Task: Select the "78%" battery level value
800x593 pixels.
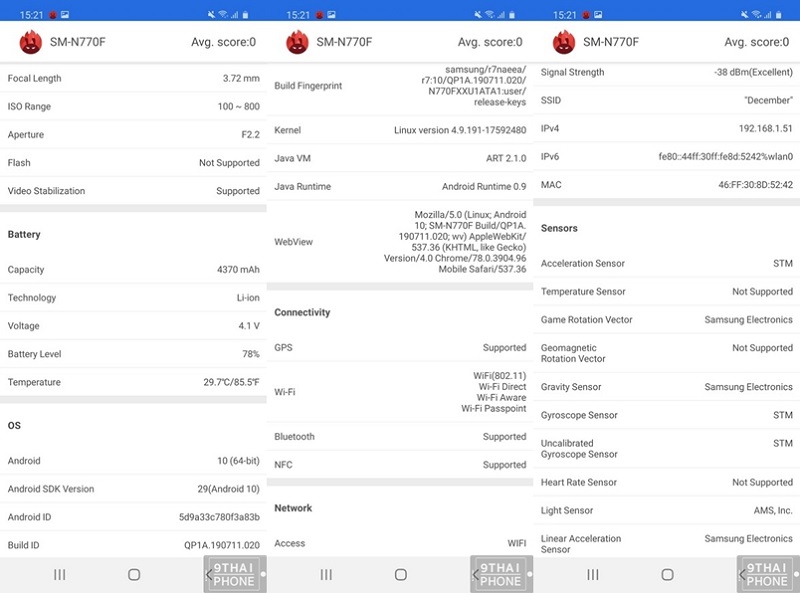Action: [251, 354]
